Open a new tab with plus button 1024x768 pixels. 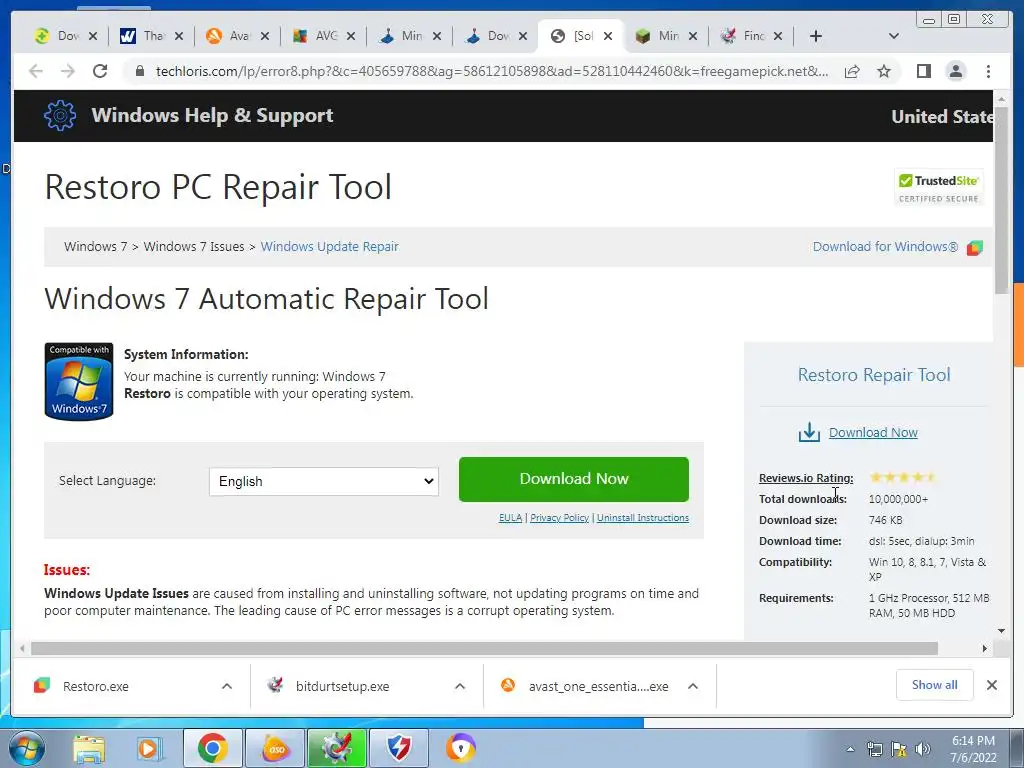tap(816, 36)
